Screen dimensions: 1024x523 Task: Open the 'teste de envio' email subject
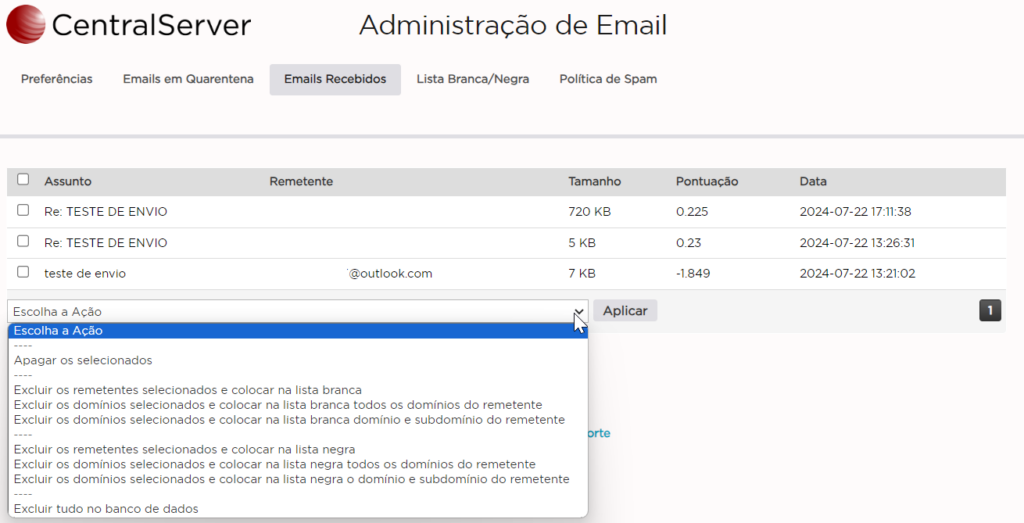coord(85,273)
